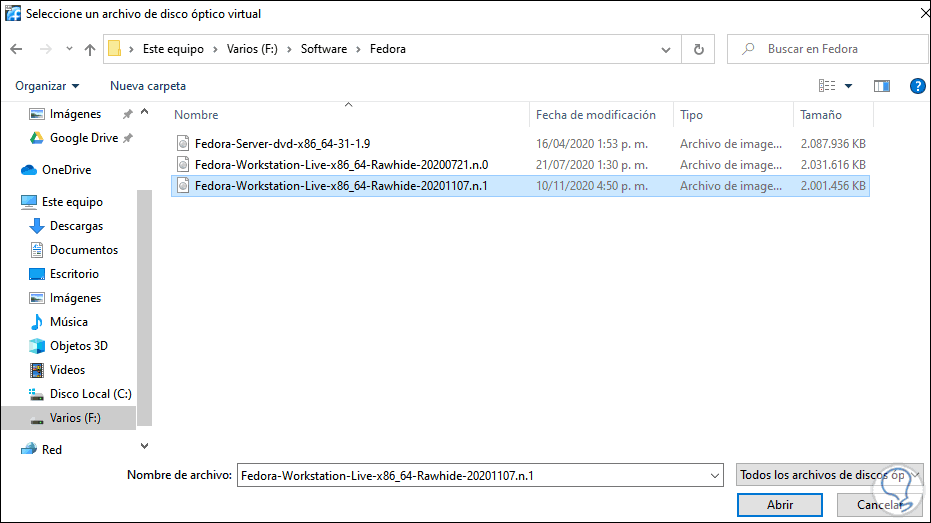Click the Abrir button
This screenshot has height=523, width=931.
780,505
